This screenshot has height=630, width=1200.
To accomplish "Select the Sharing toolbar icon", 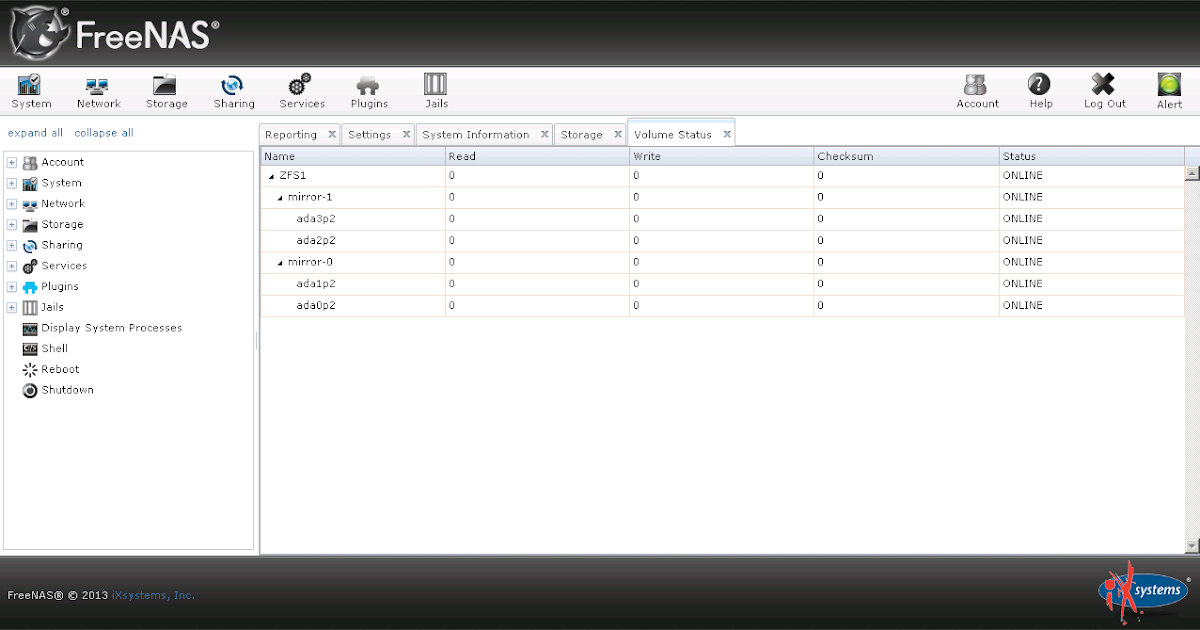I will (233, 90).
